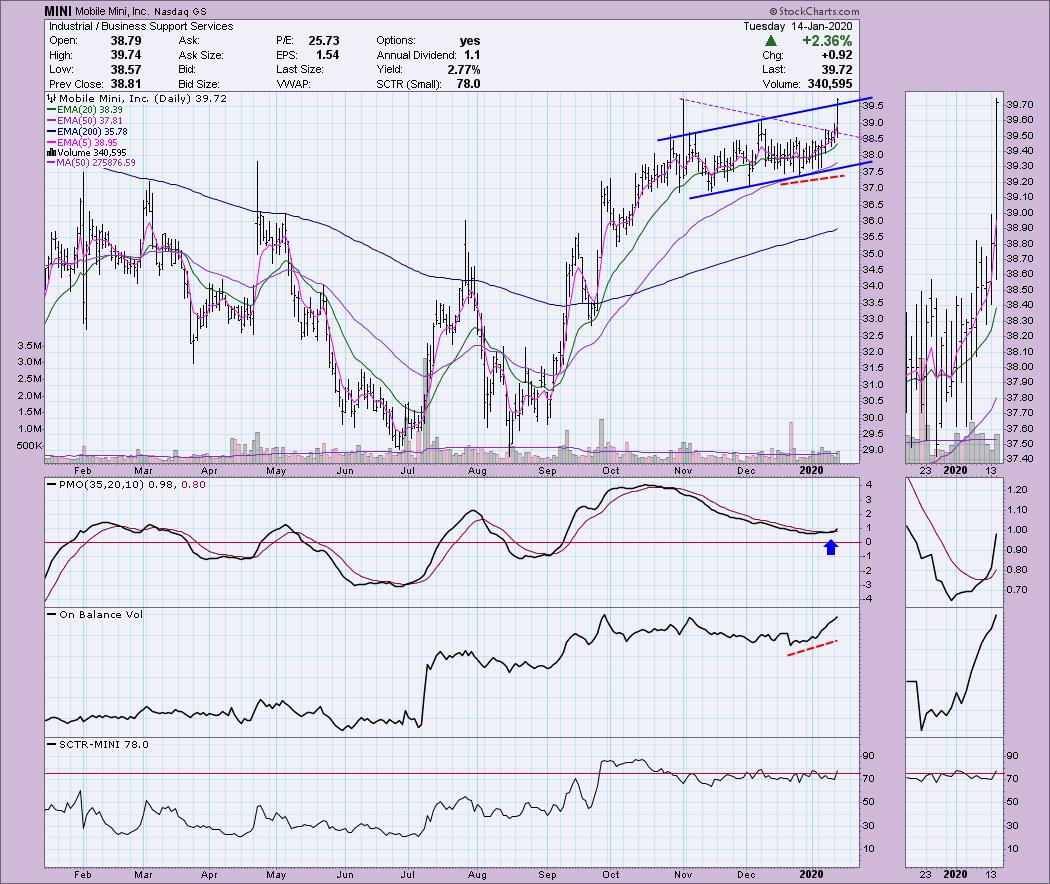
Task: Click the 'SCTR (Small):' label in the header
Action: (409, 84)
